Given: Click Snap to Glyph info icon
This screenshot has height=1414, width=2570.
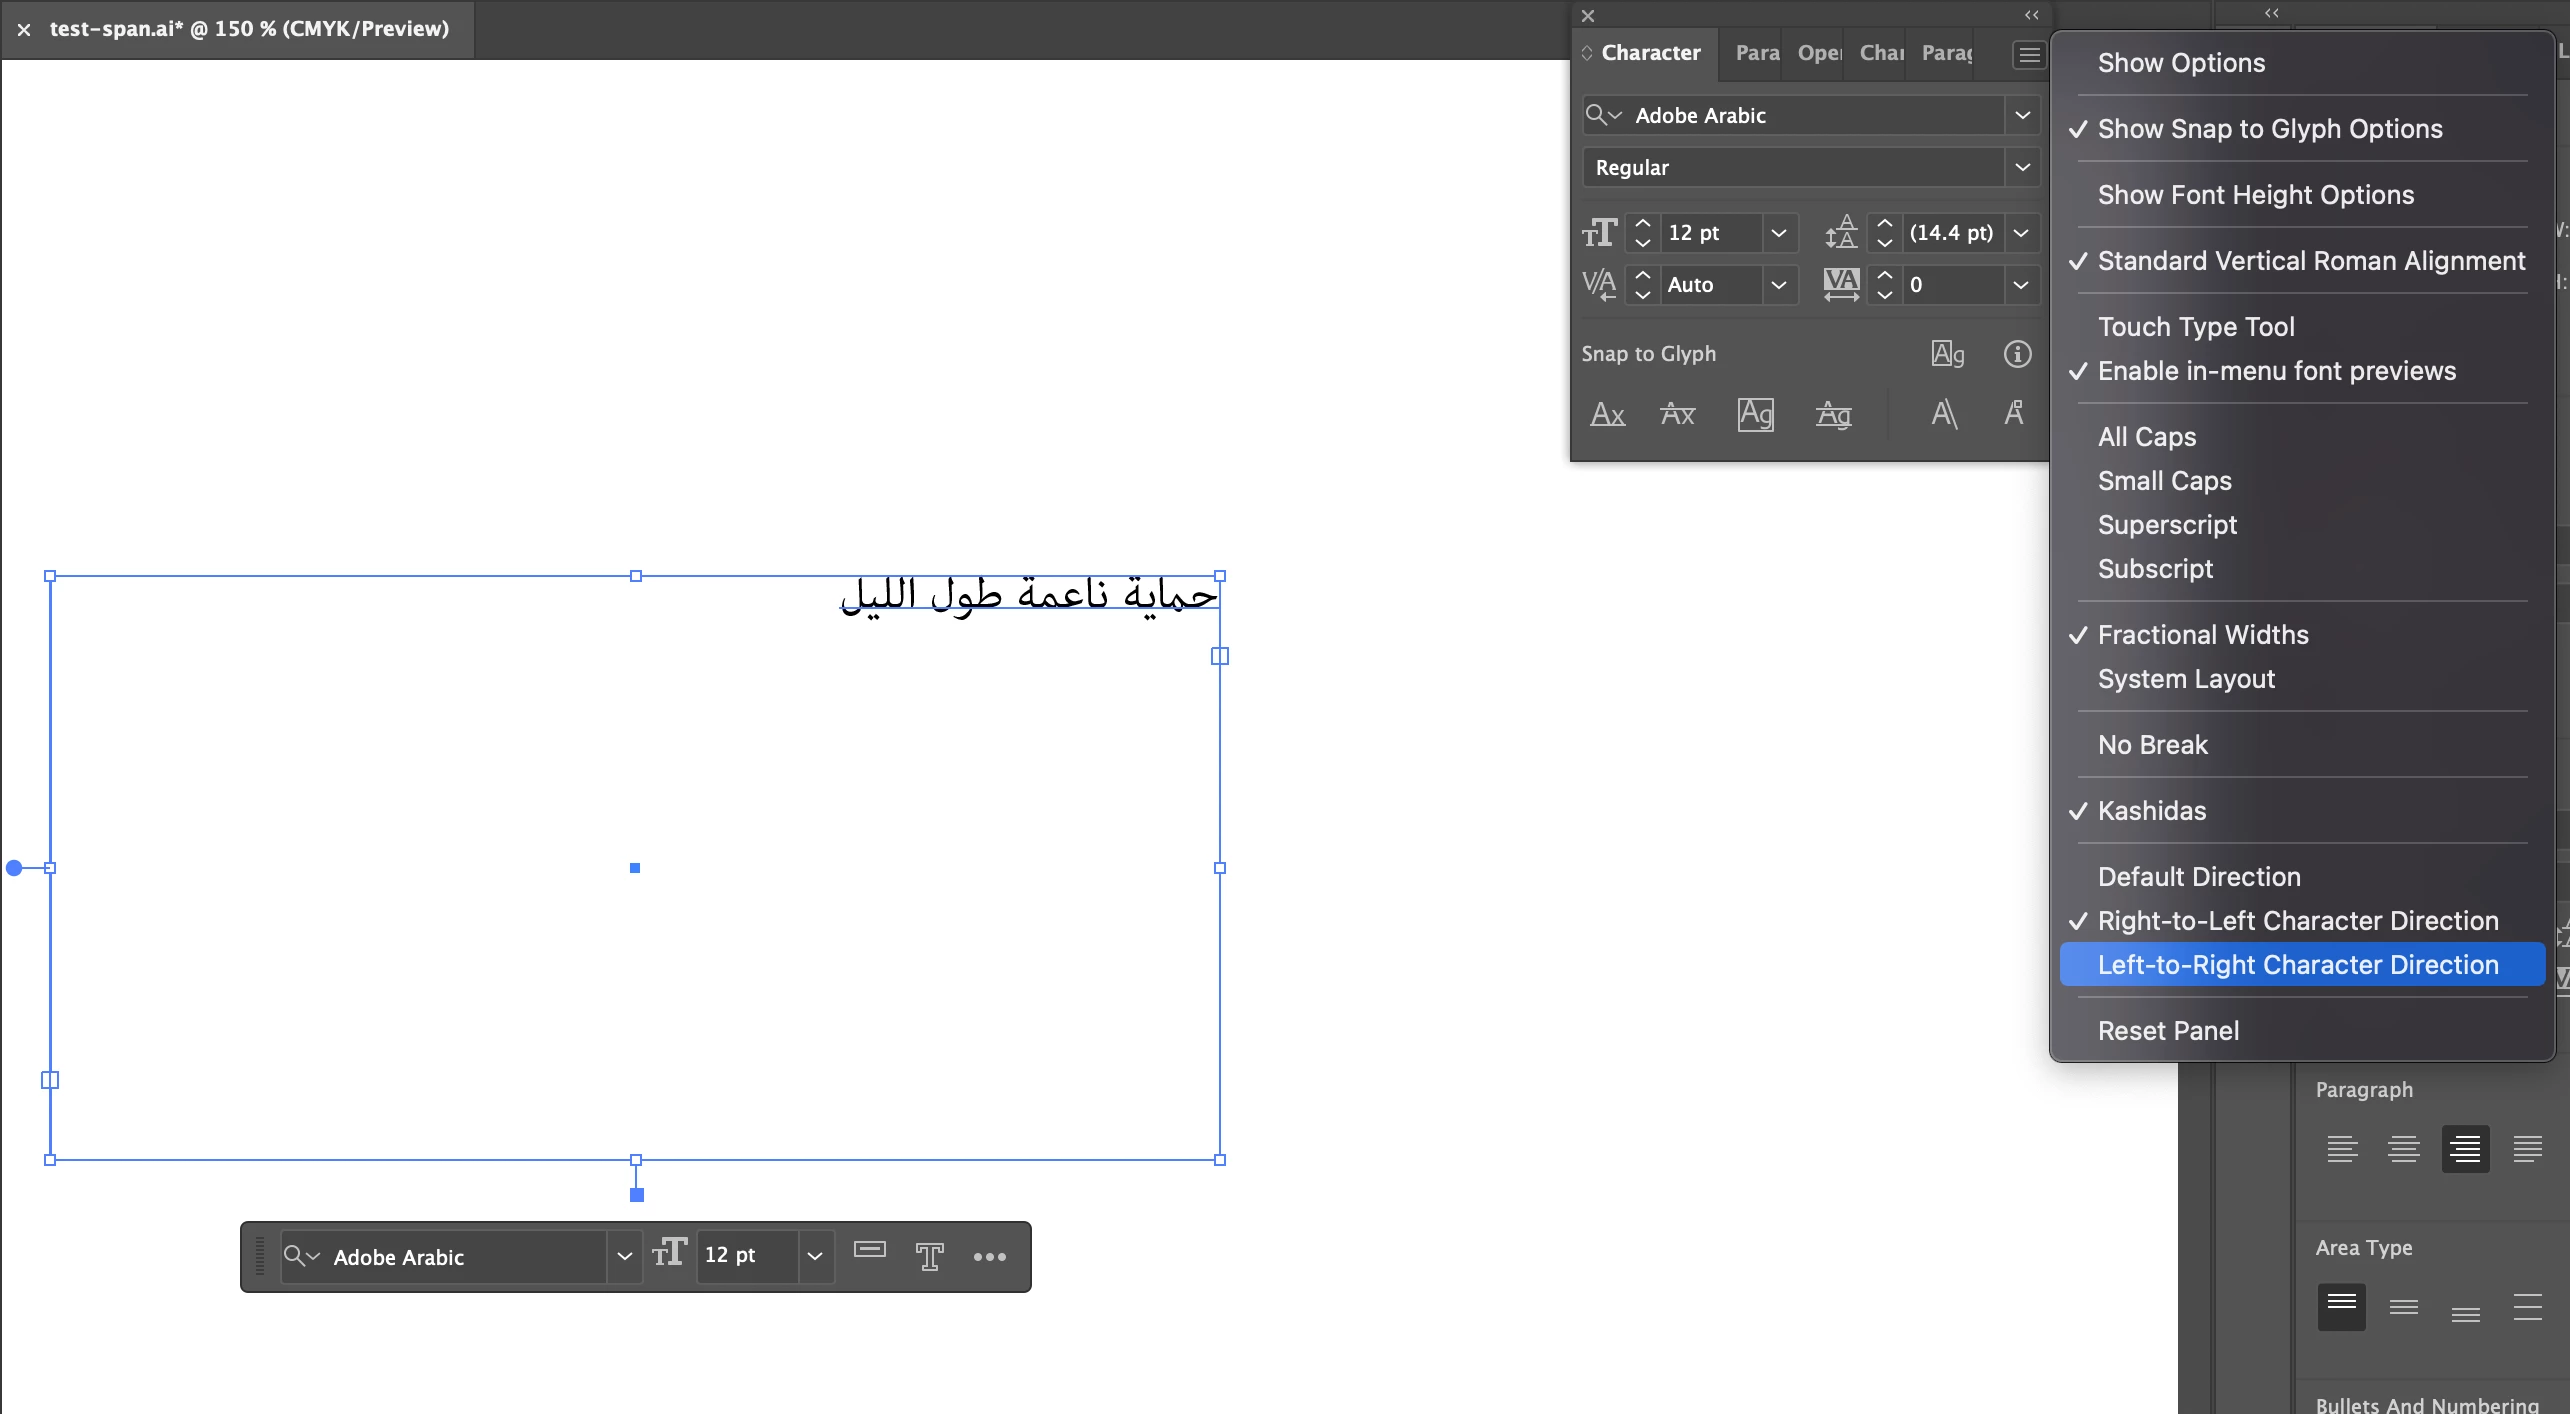Looking at the screenshot, I should [2017, 354].
